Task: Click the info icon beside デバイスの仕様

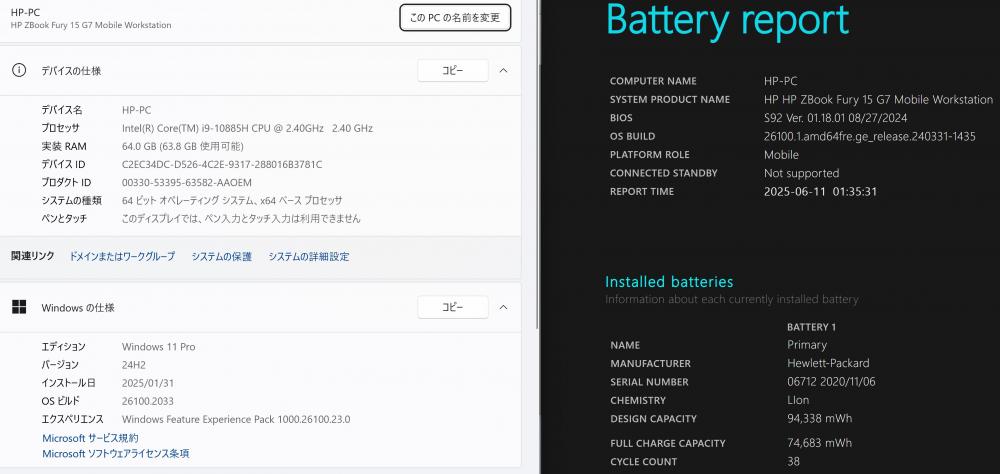Action: (19, 71)
